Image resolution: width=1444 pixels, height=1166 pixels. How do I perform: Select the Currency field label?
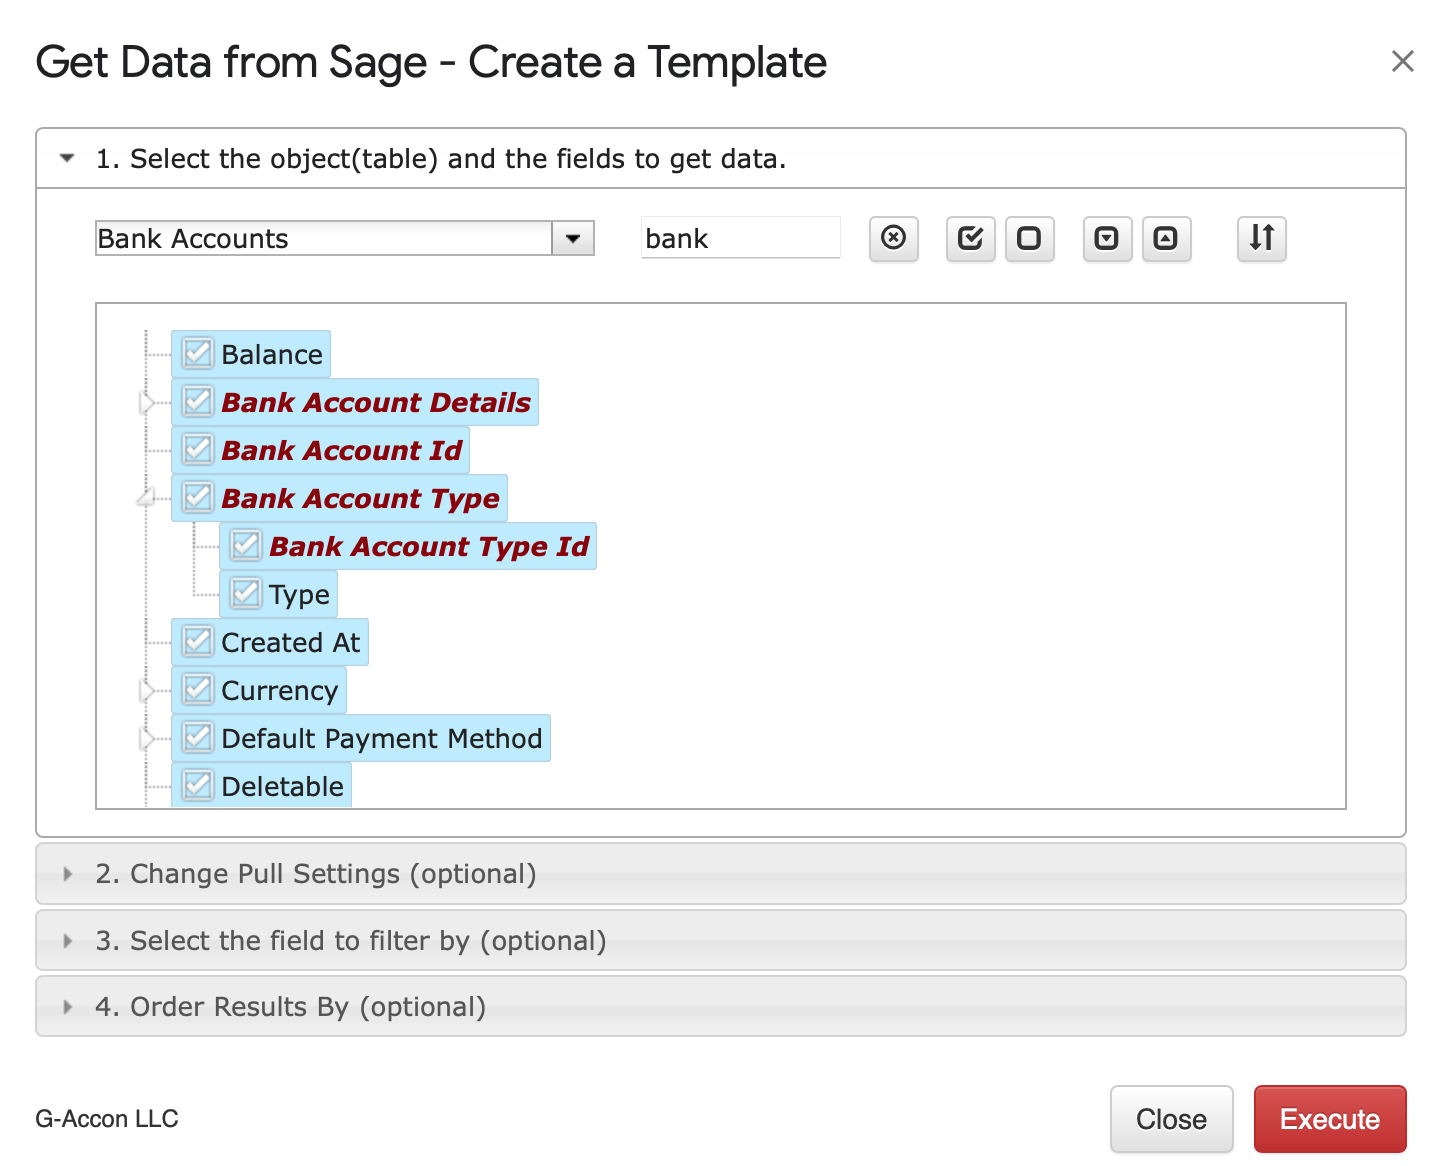coord(280,692)
